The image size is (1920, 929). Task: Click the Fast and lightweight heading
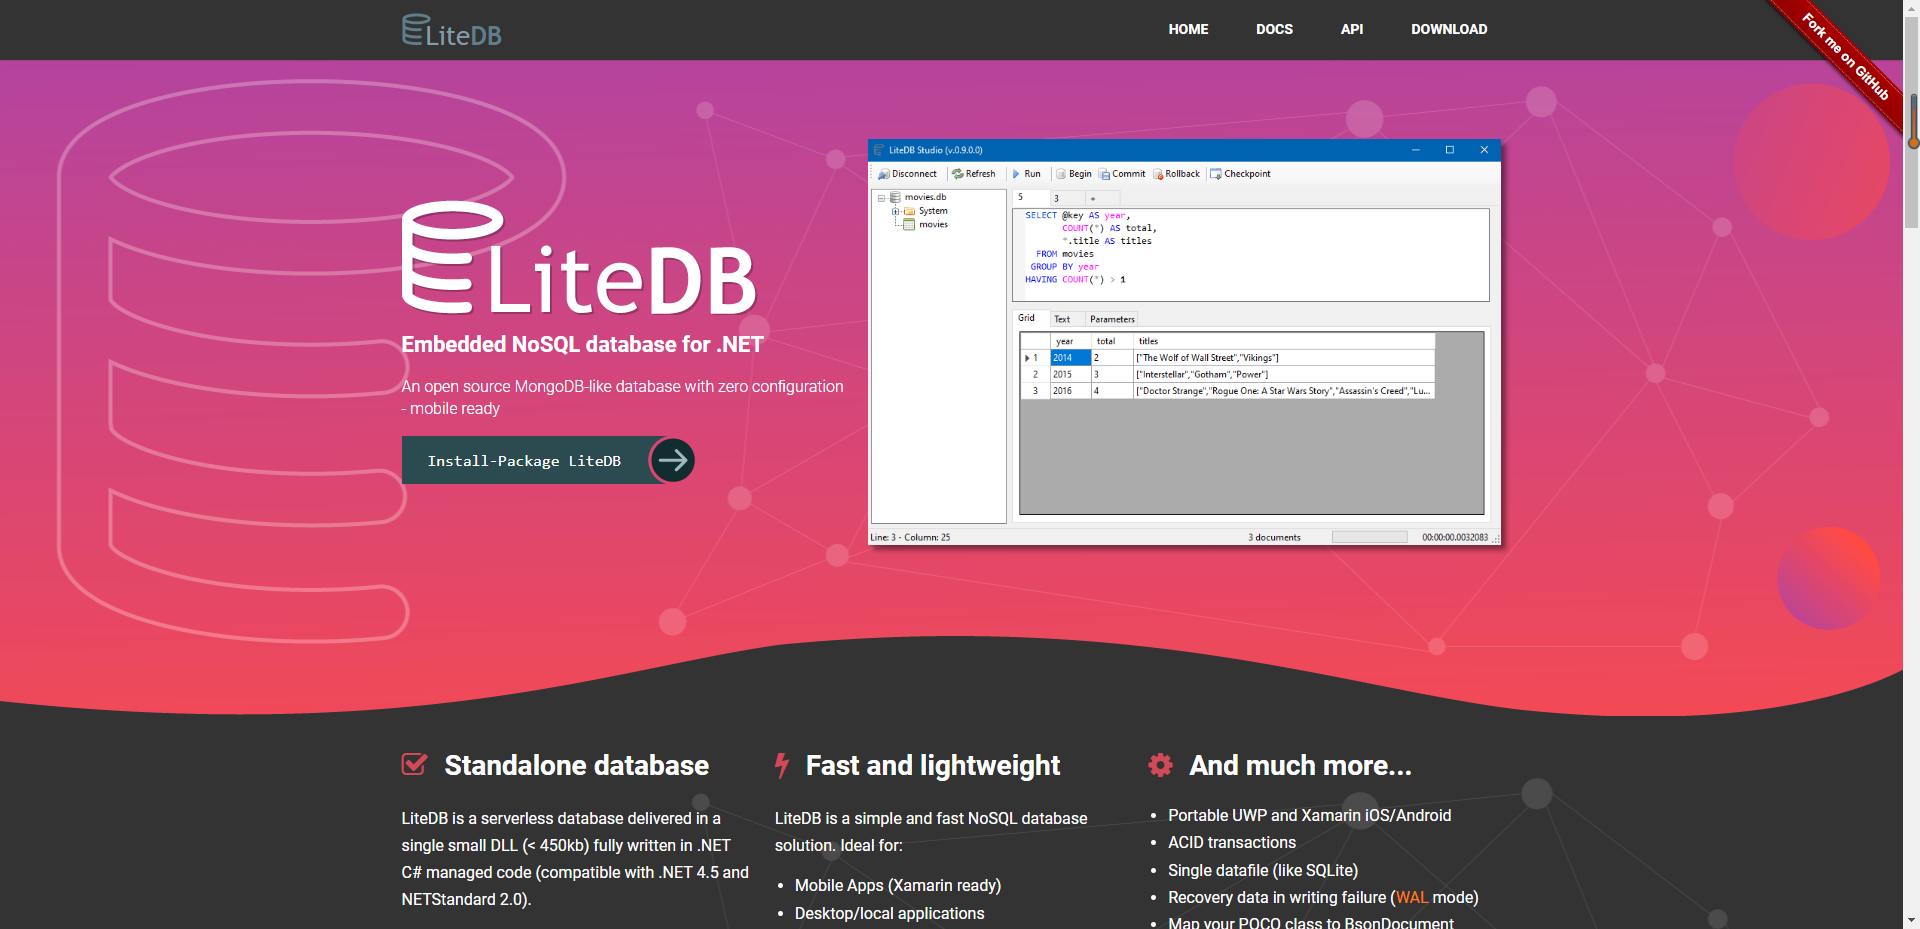pyautogui.click(x=933, y=765)
